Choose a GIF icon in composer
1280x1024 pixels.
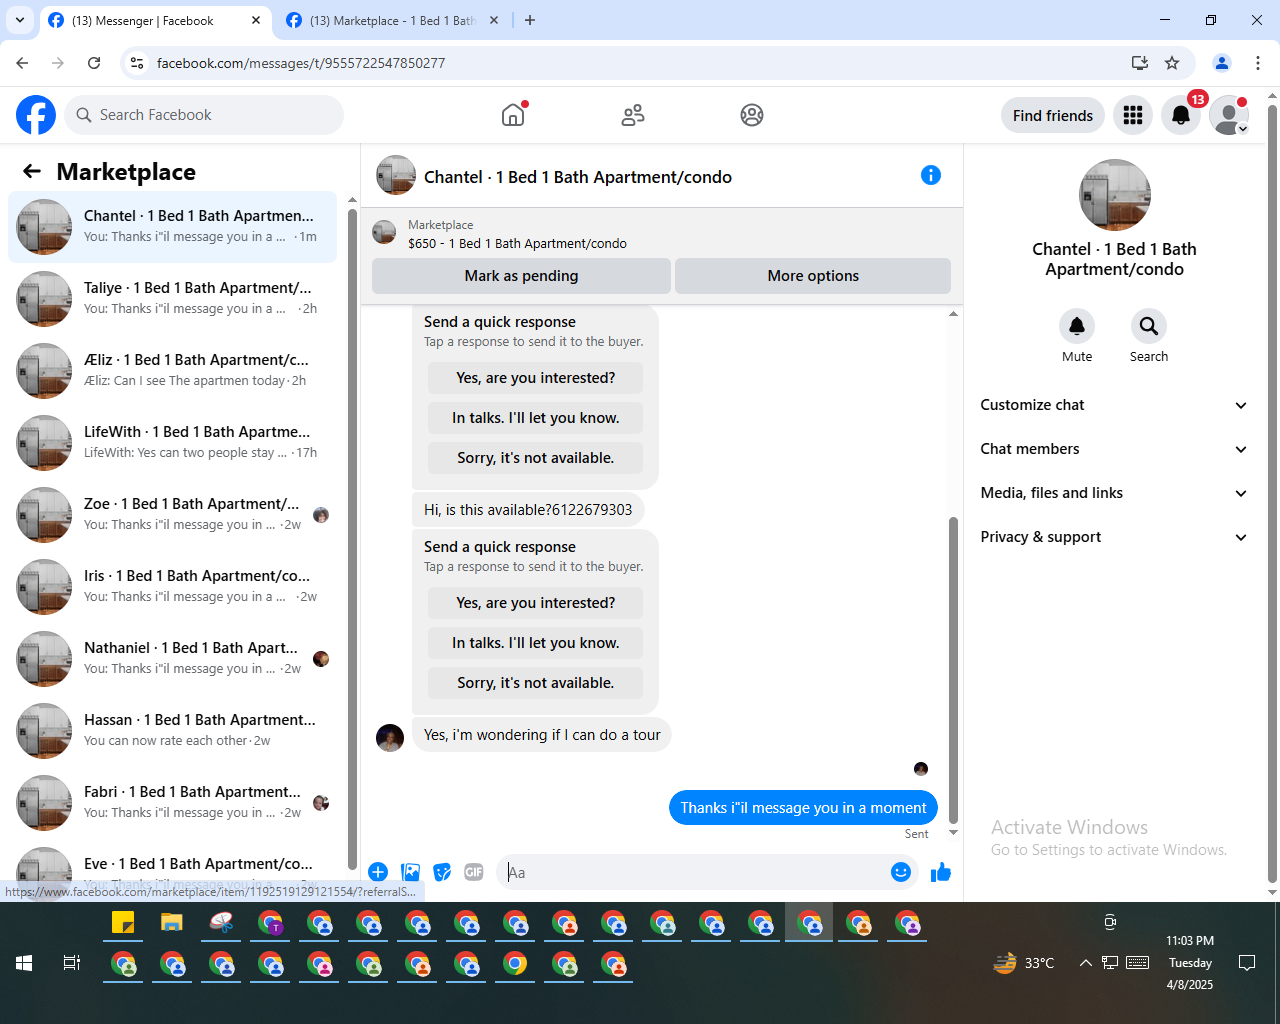(474, 872)
